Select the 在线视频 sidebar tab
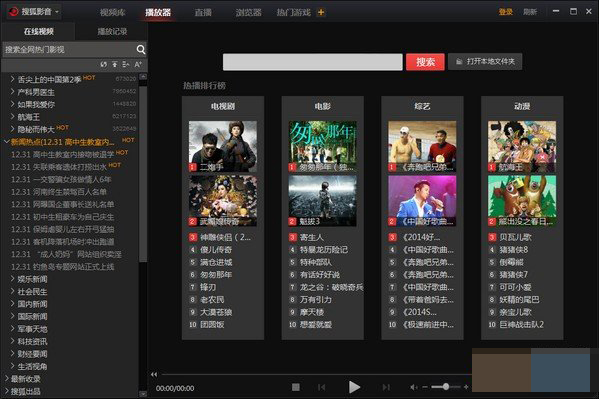The image size is (599, 399). coord(39,31)
